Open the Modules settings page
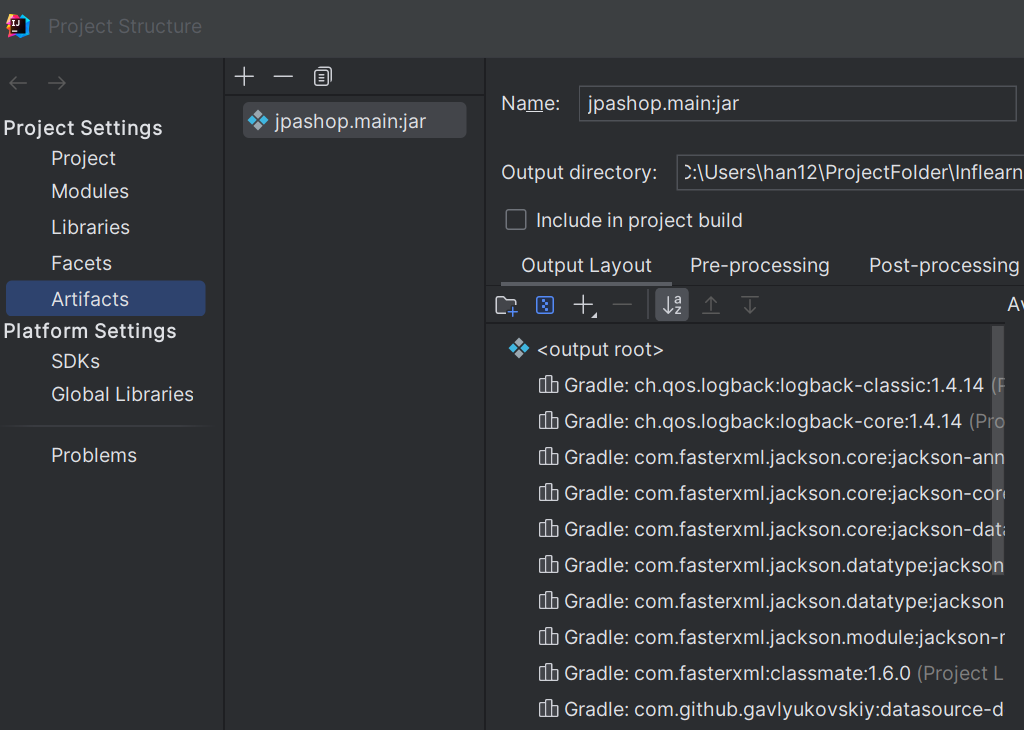 [90, 191]
